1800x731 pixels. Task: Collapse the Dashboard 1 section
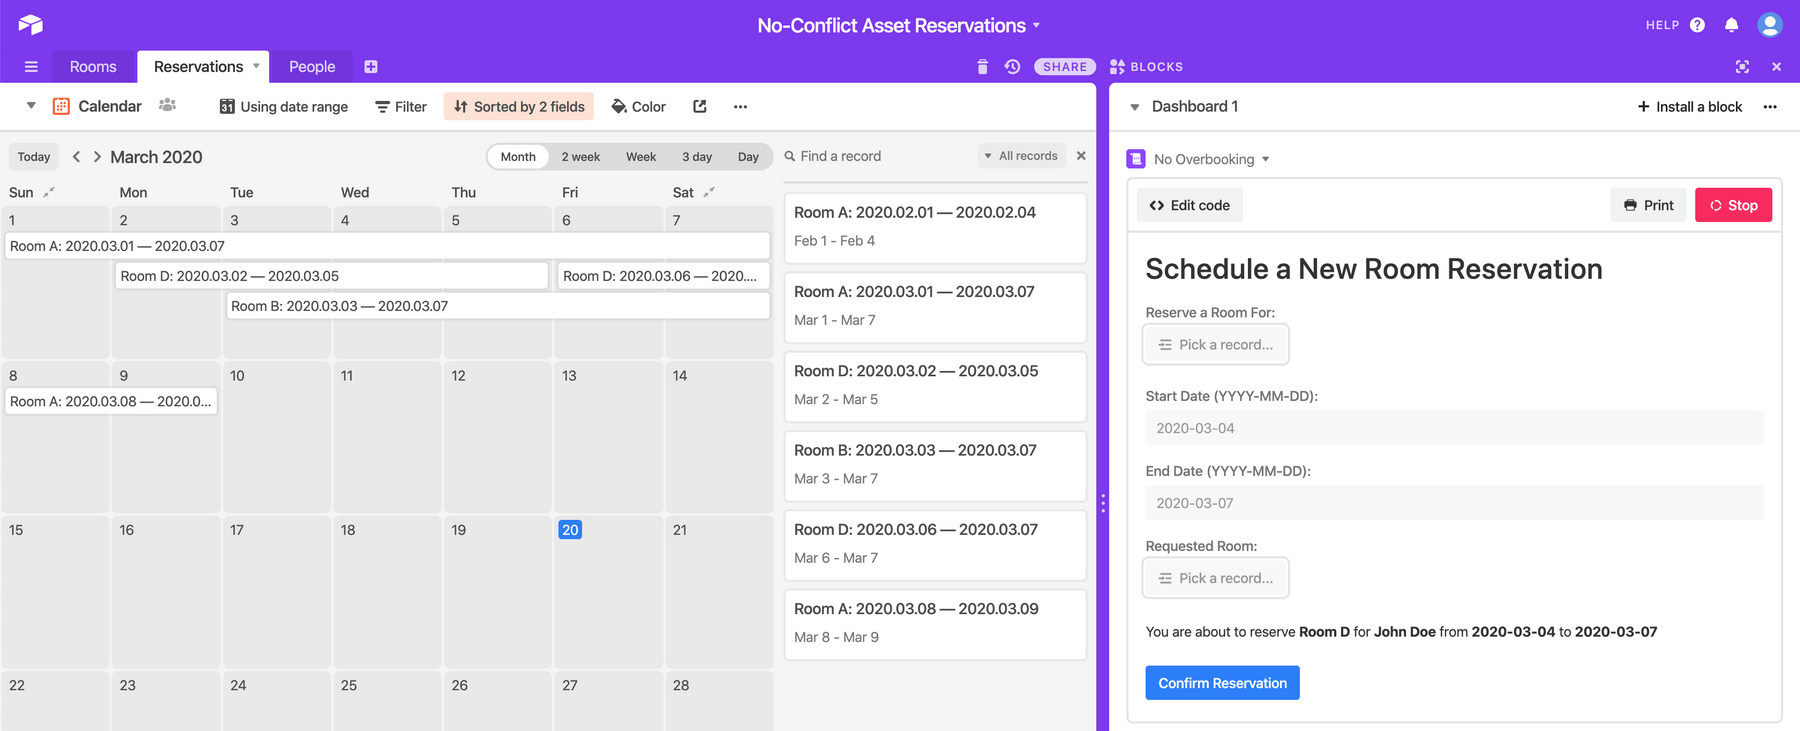[1135, 107]
